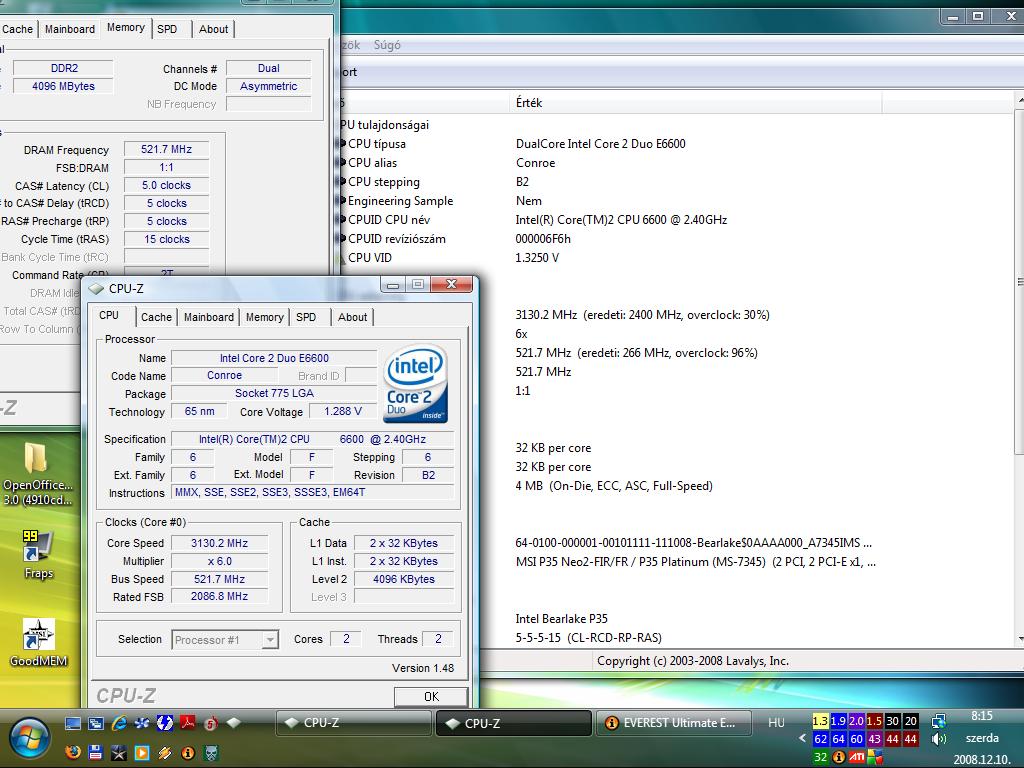Image resolution: width=1024 pixels, height=768 pixels.
Task: Switch to Mainboard tab in front CPU-Z
Action: (x=209, y=317)
